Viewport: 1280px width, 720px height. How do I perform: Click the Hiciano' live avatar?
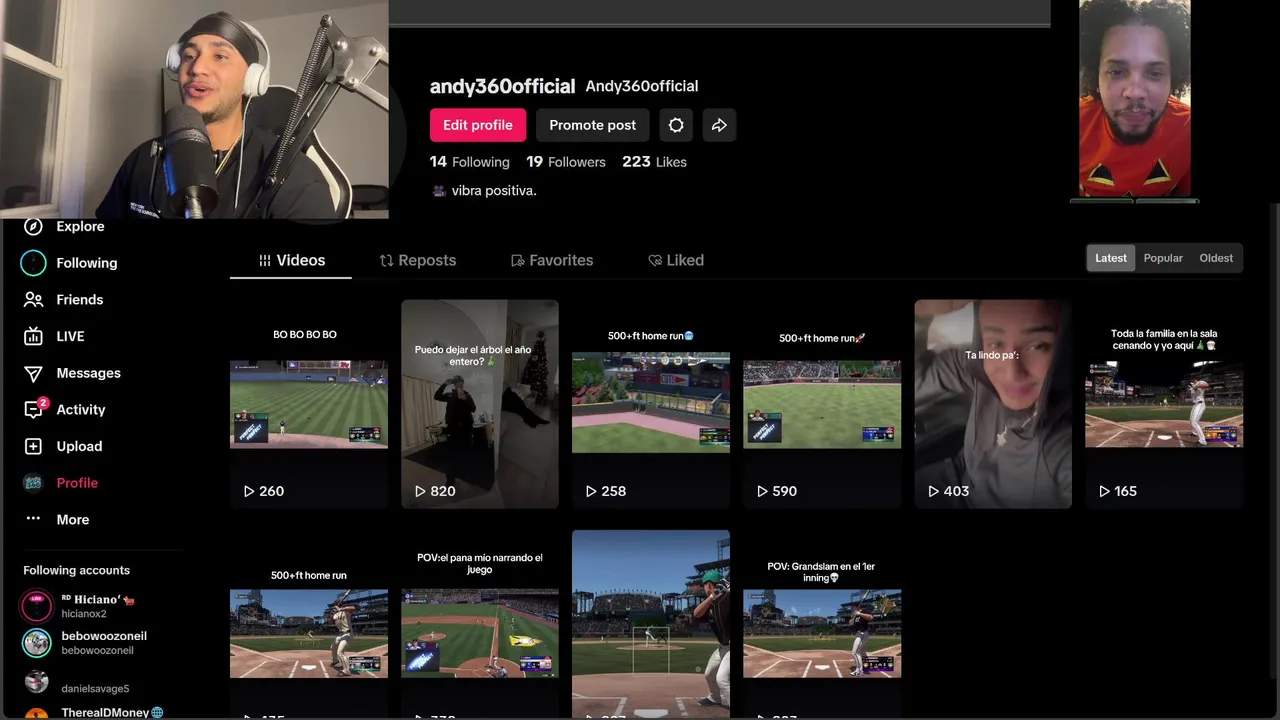37,606
